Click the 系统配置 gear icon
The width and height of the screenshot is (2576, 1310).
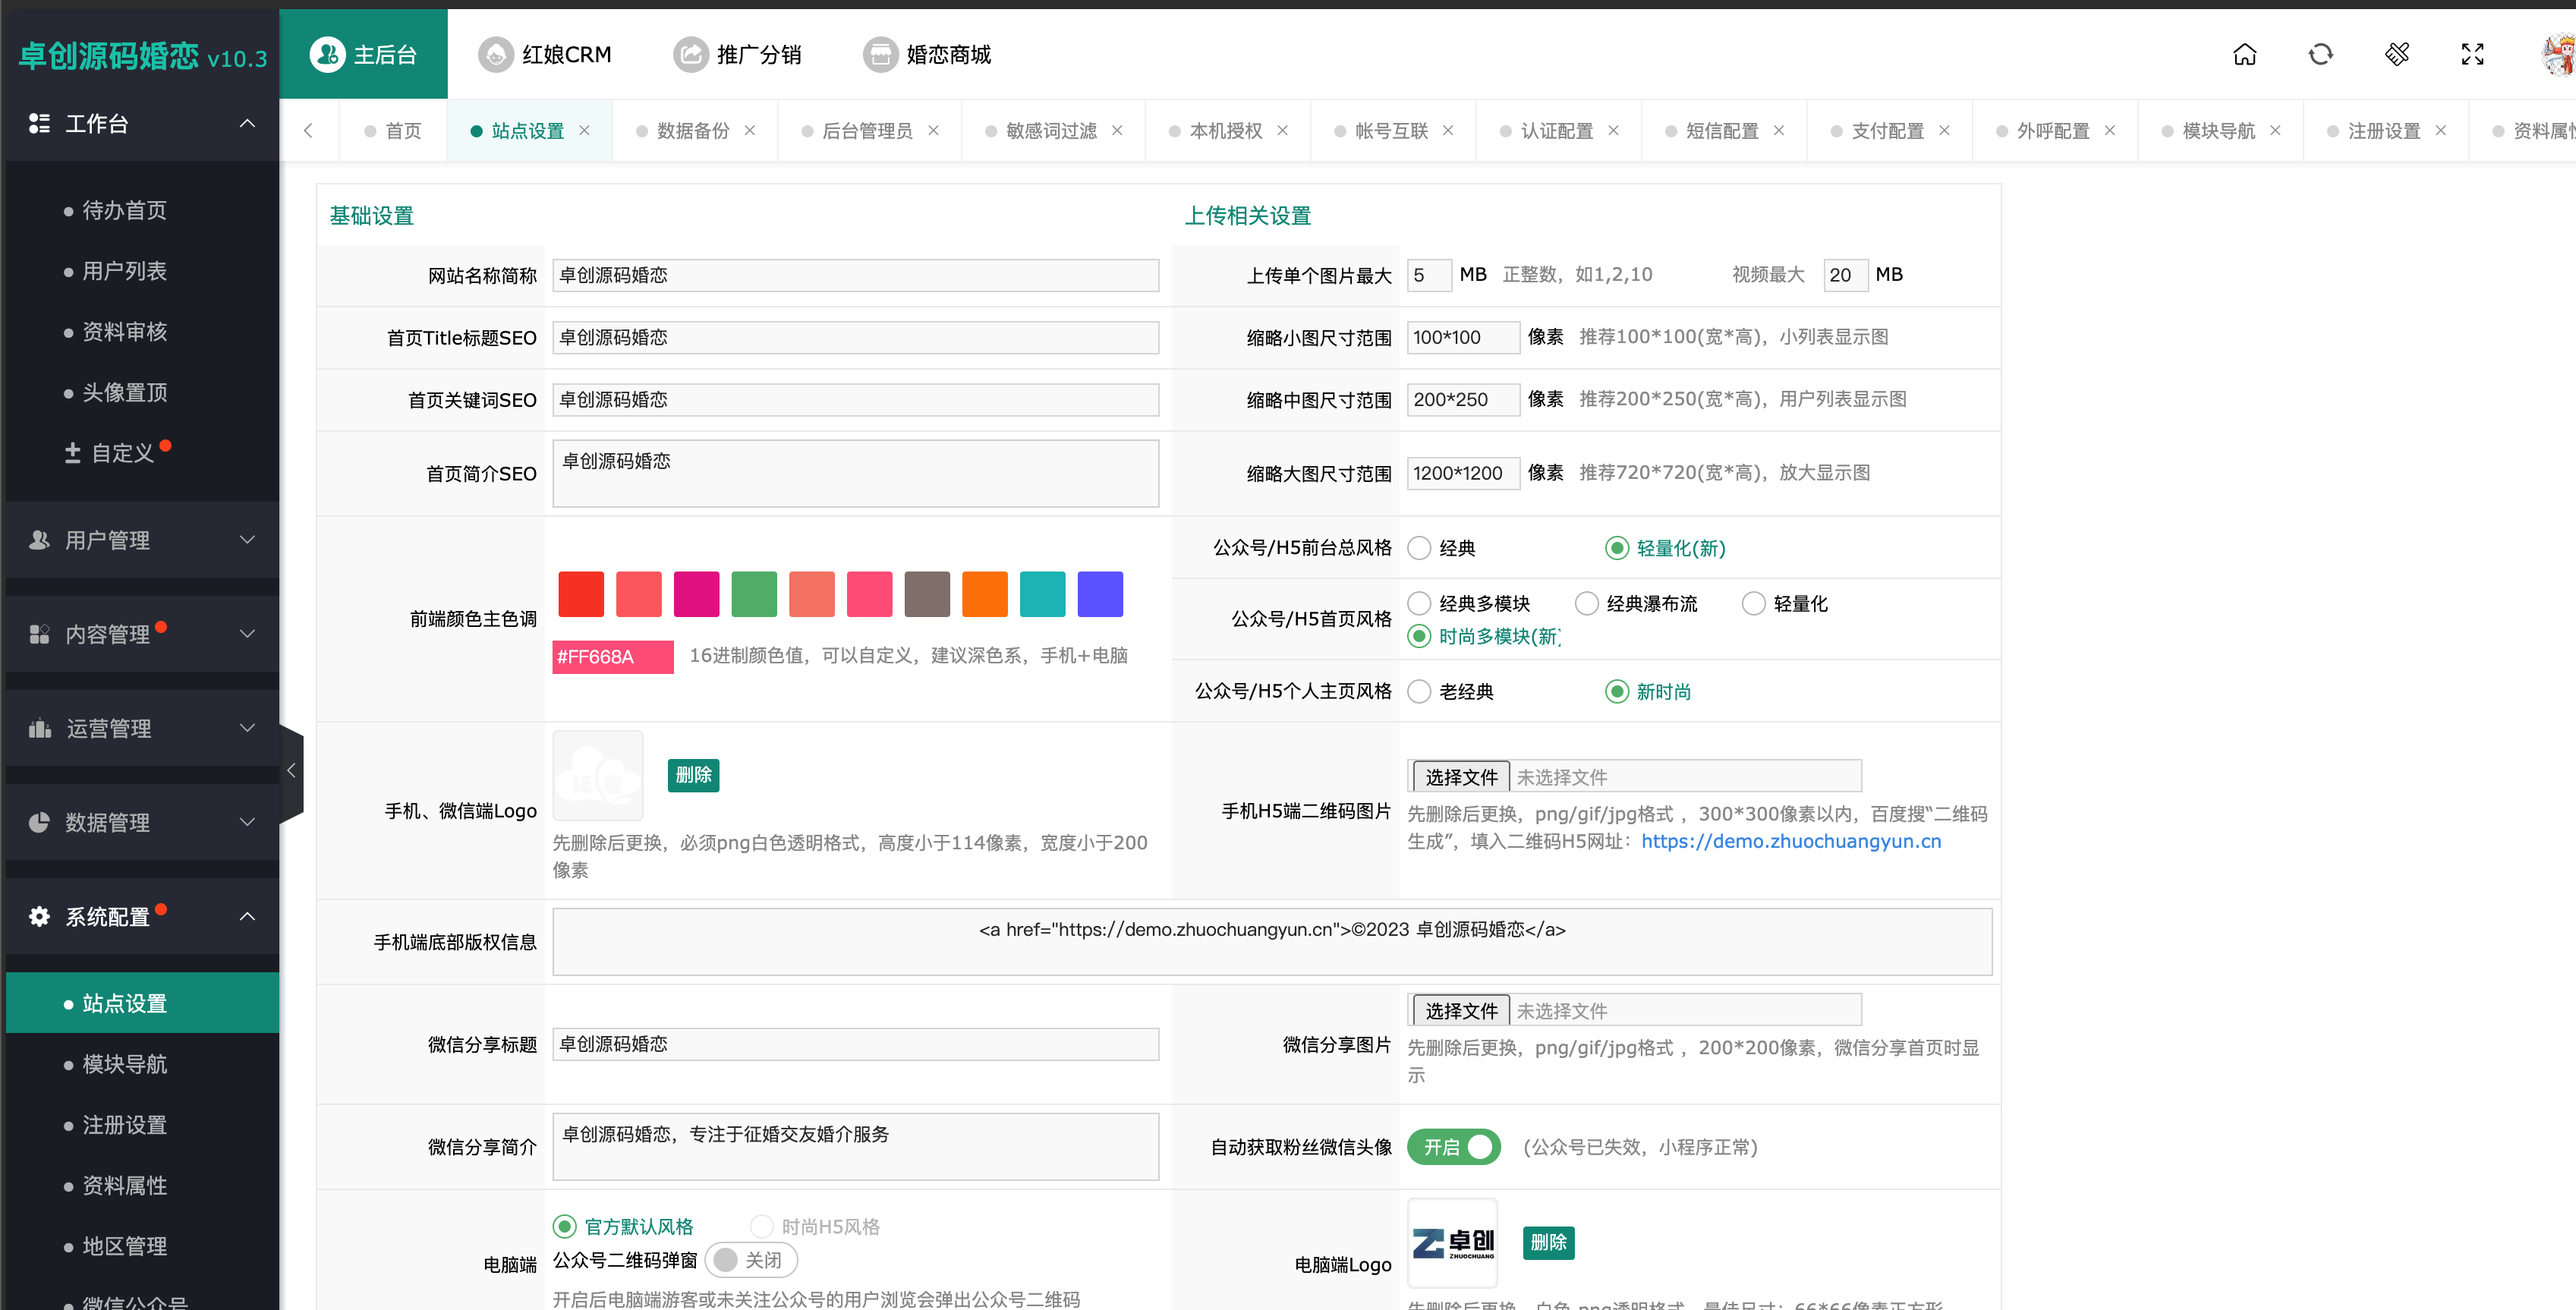pos(39,916)
